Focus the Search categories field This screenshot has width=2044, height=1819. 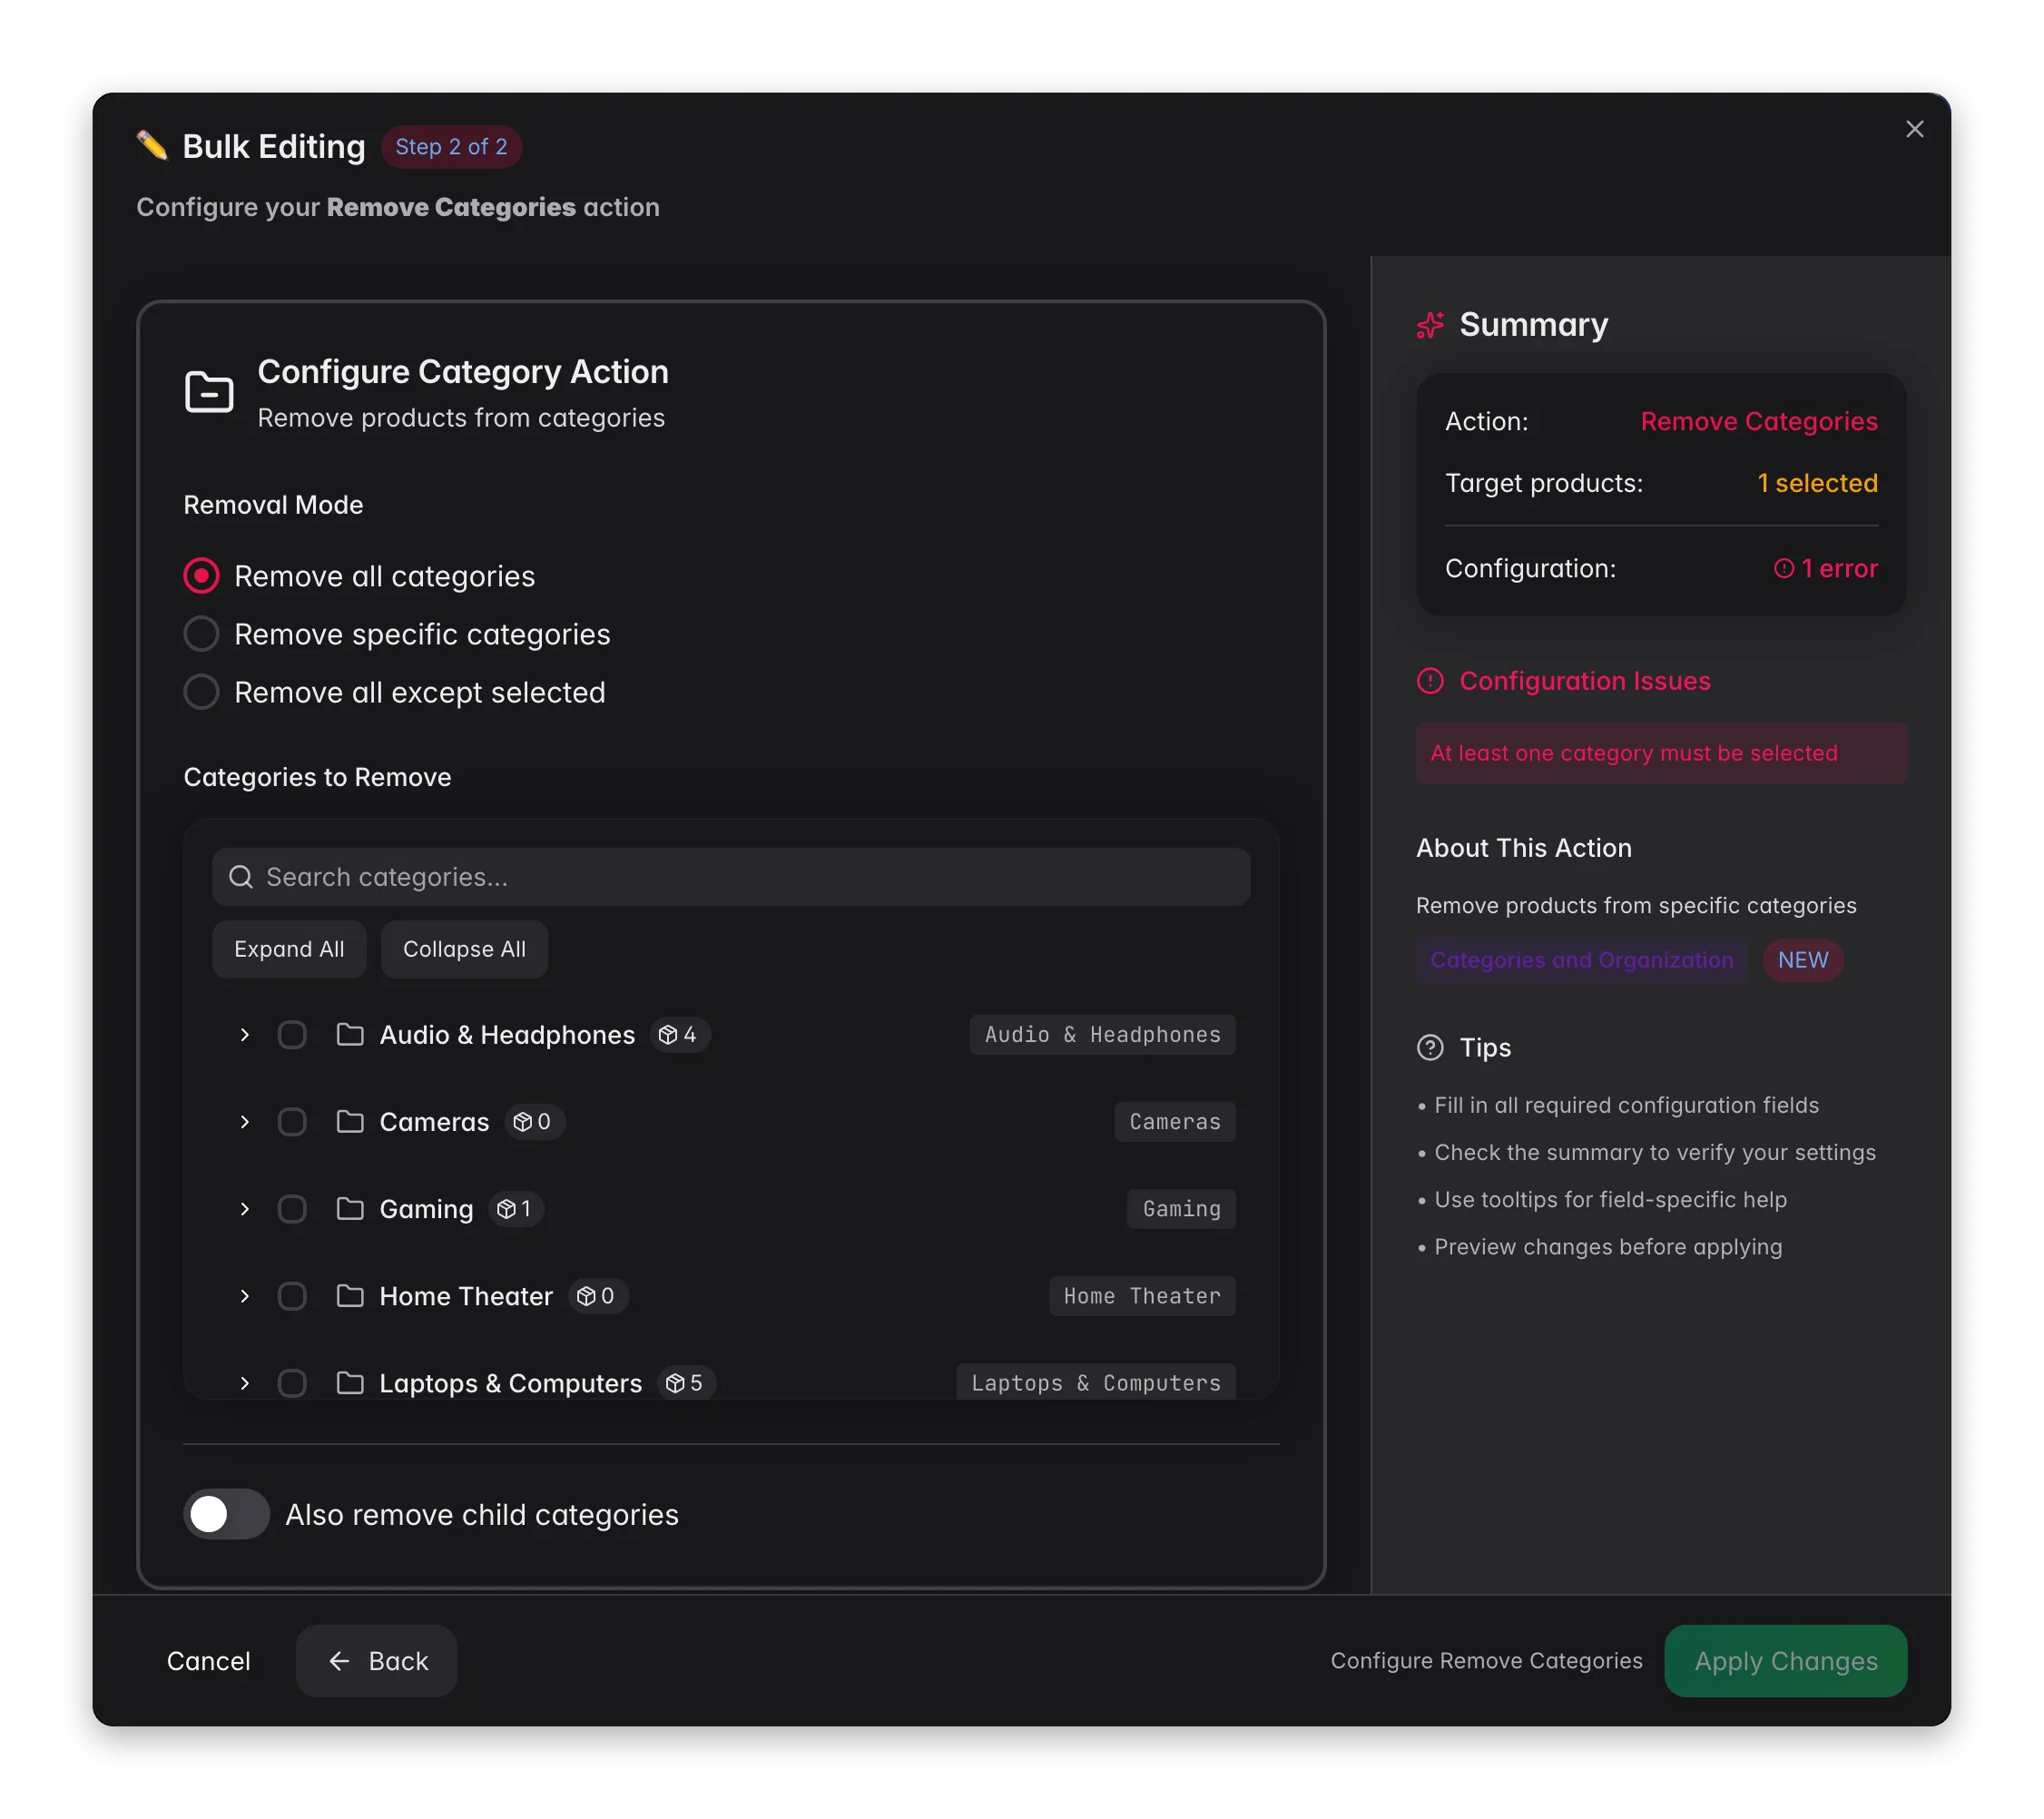731,877
